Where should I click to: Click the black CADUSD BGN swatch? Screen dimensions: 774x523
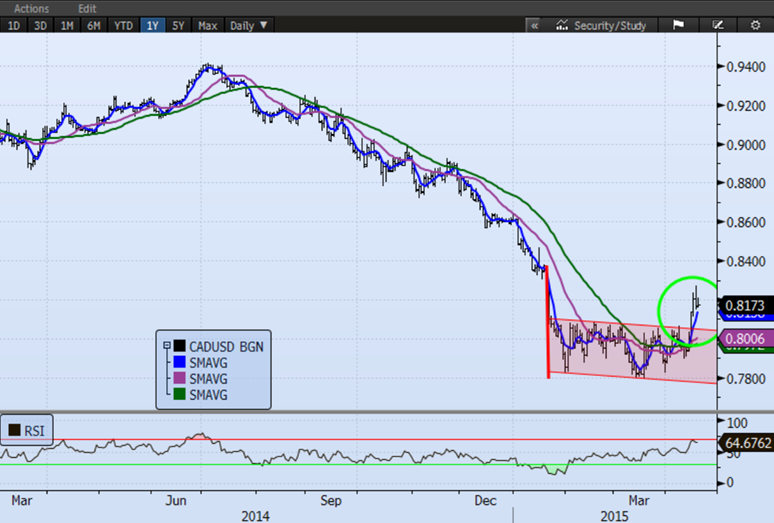[x=180, y=345]
